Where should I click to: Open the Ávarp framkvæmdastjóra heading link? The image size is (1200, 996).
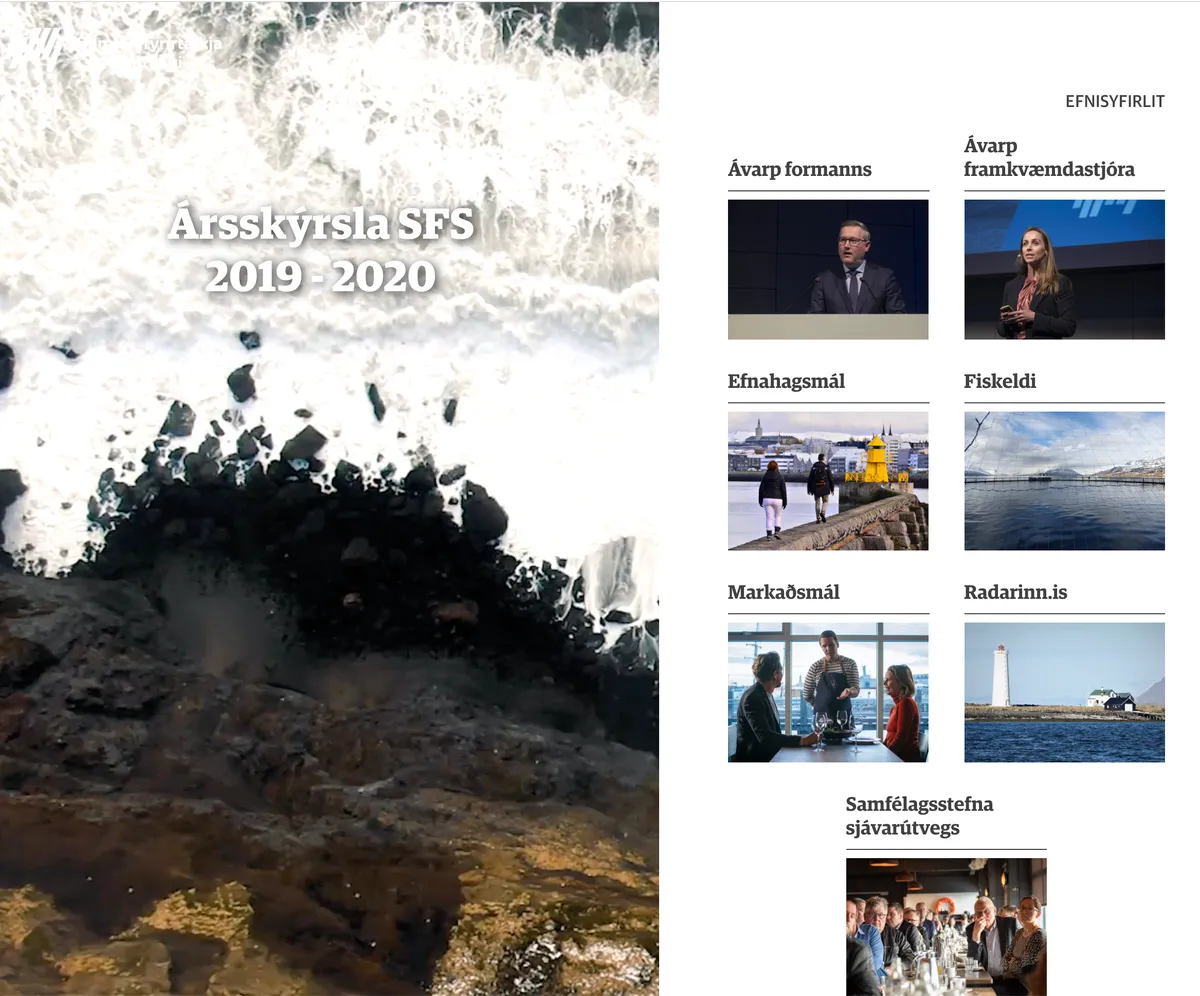point(1049,157)
